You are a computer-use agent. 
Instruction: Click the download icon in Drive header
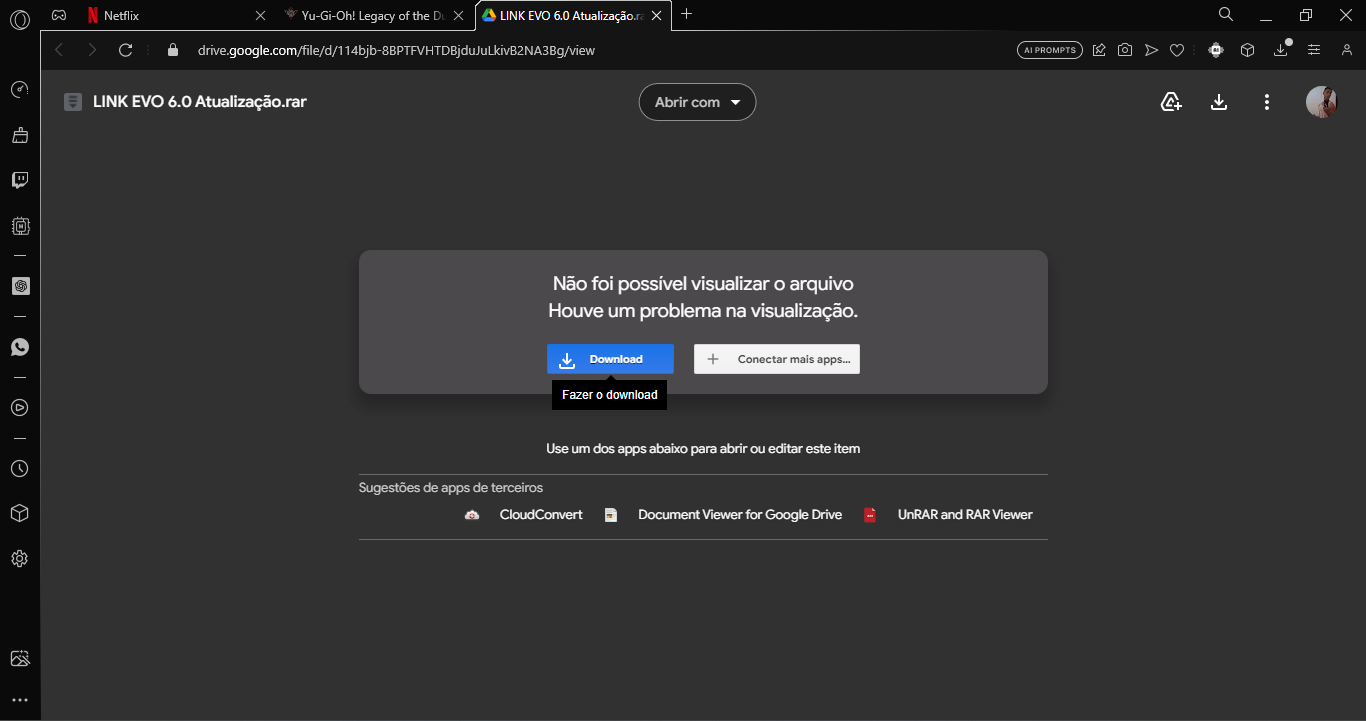[1219, 102]
